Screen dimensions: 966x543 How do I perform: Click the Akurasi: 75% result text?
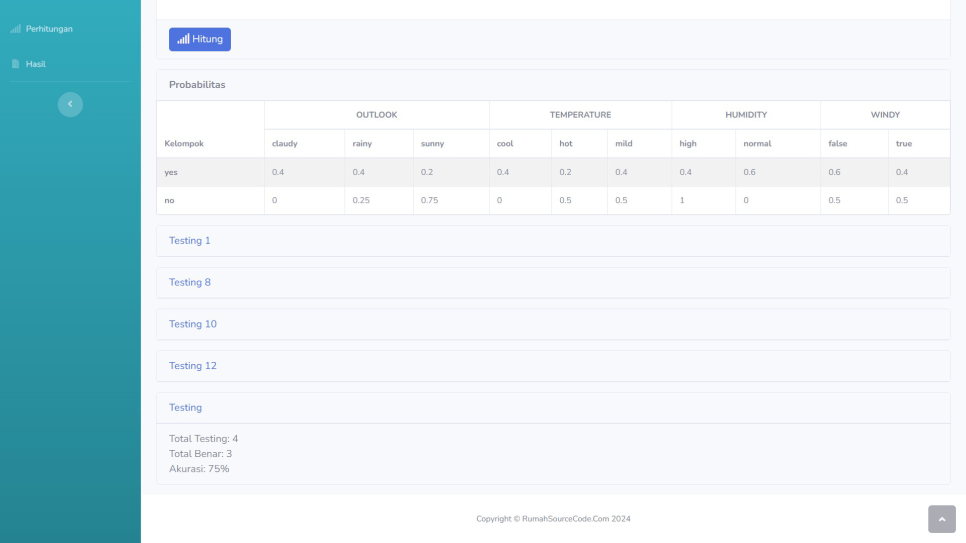(199, 469)
